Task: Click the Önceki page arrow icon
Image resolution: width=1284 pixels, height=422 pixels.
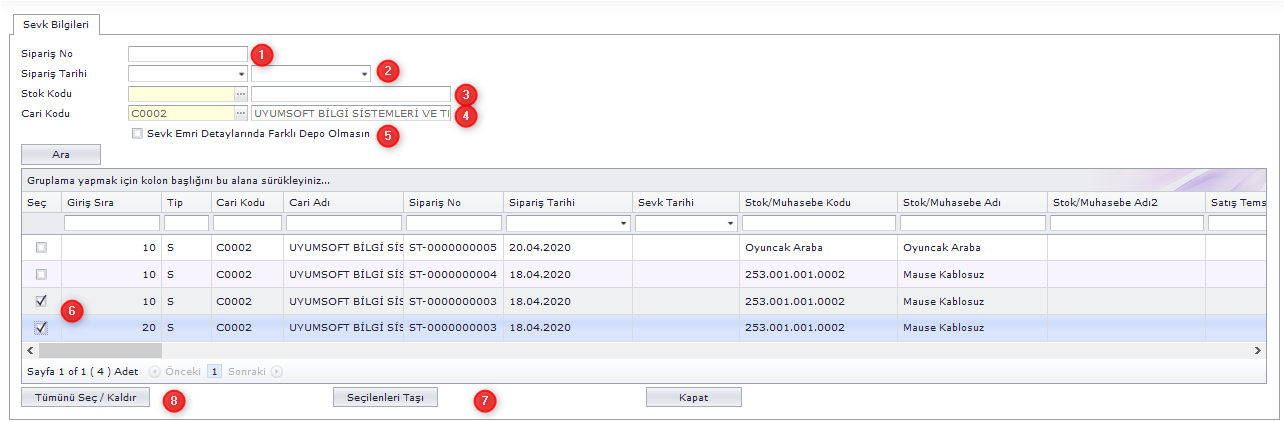Action: [155, 371]
